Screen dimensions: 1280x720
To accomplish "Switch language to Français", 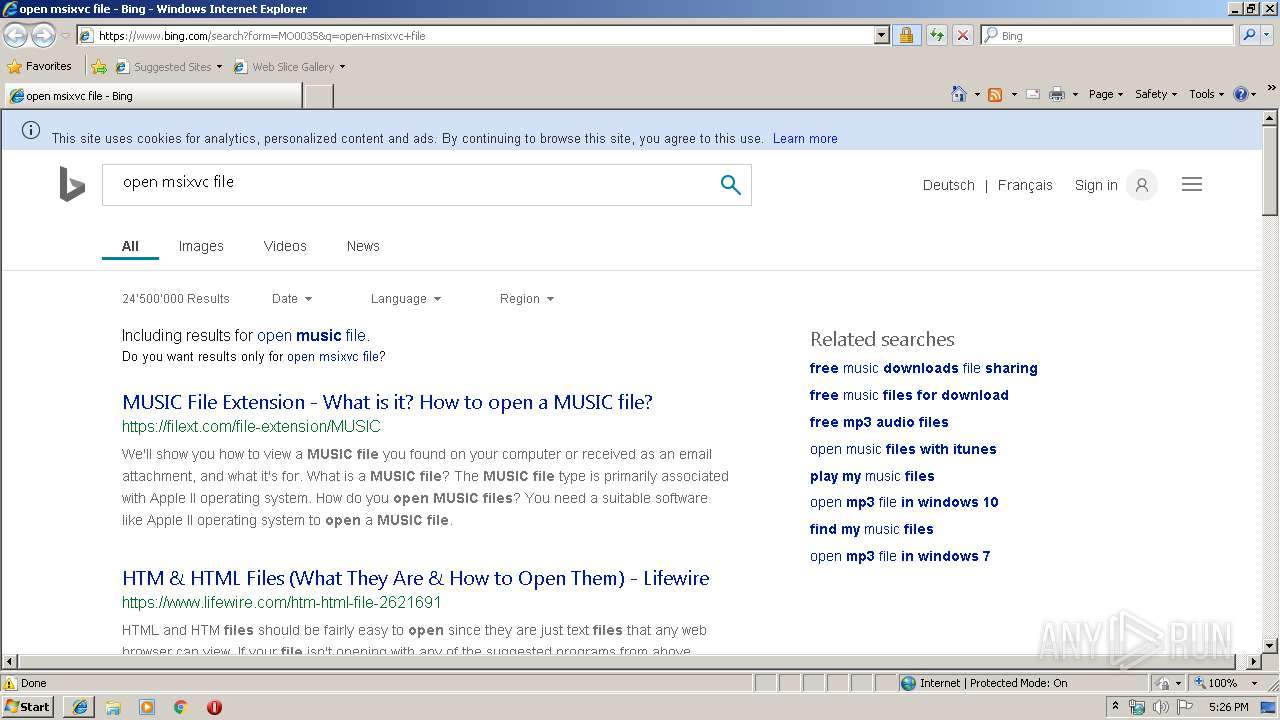I will pyautogui.click(x=1025, y=185).
